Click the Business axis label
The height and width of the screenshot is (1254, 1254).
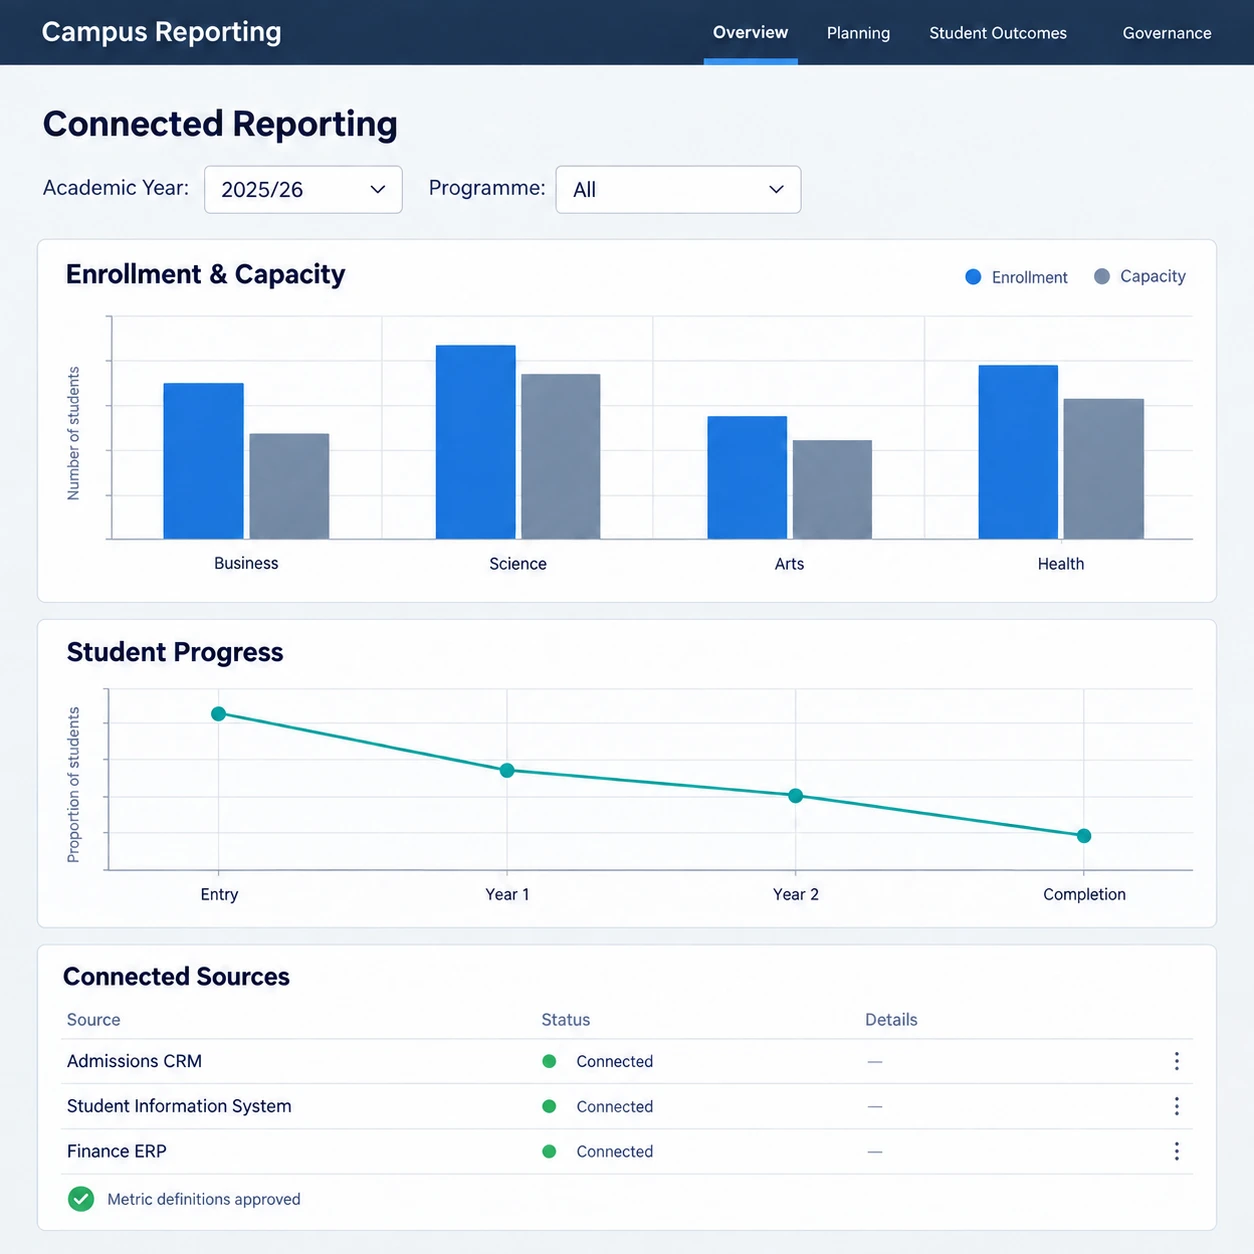[246, 563]
